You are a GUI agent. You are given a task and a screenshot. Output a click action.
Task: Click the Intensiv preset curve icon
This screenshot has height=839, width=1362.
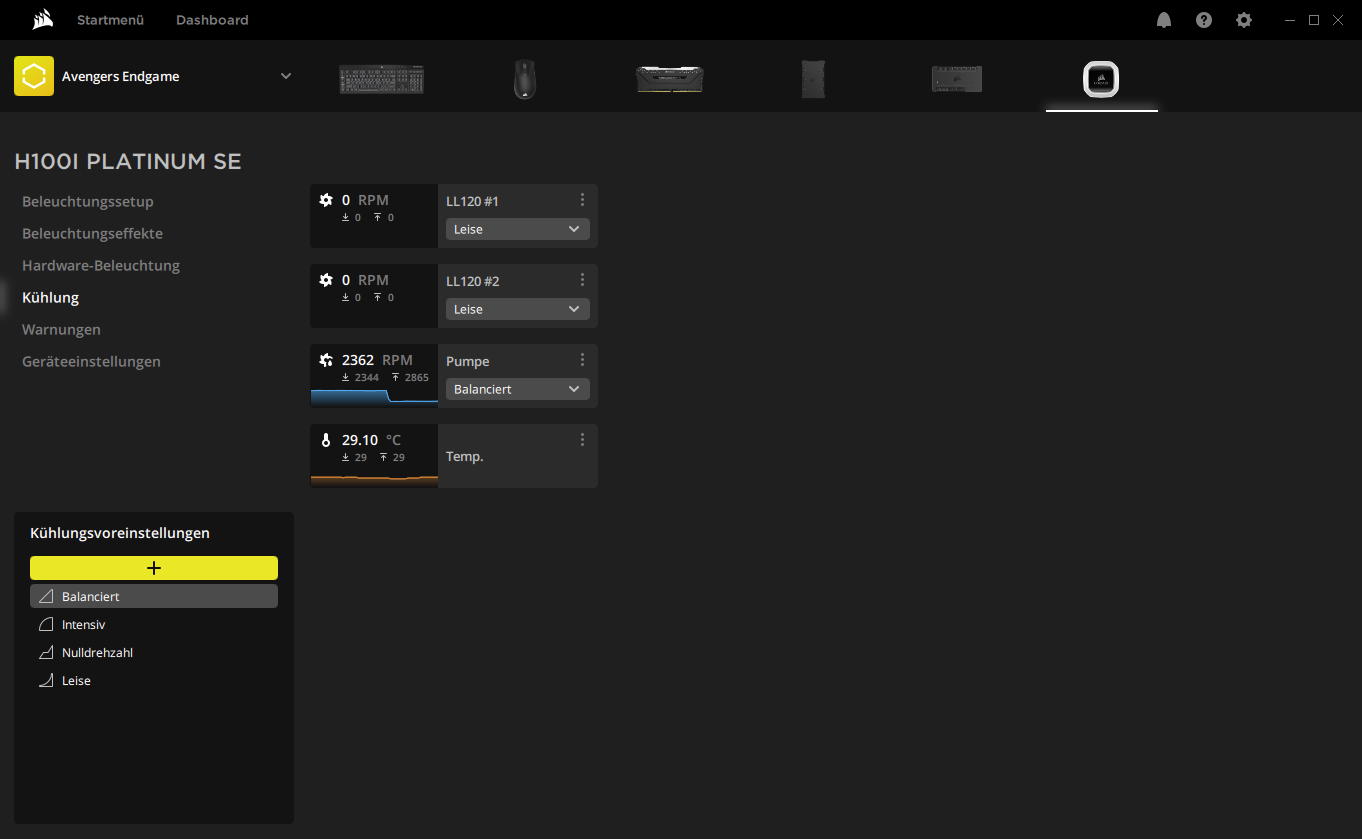coord(45,624)
